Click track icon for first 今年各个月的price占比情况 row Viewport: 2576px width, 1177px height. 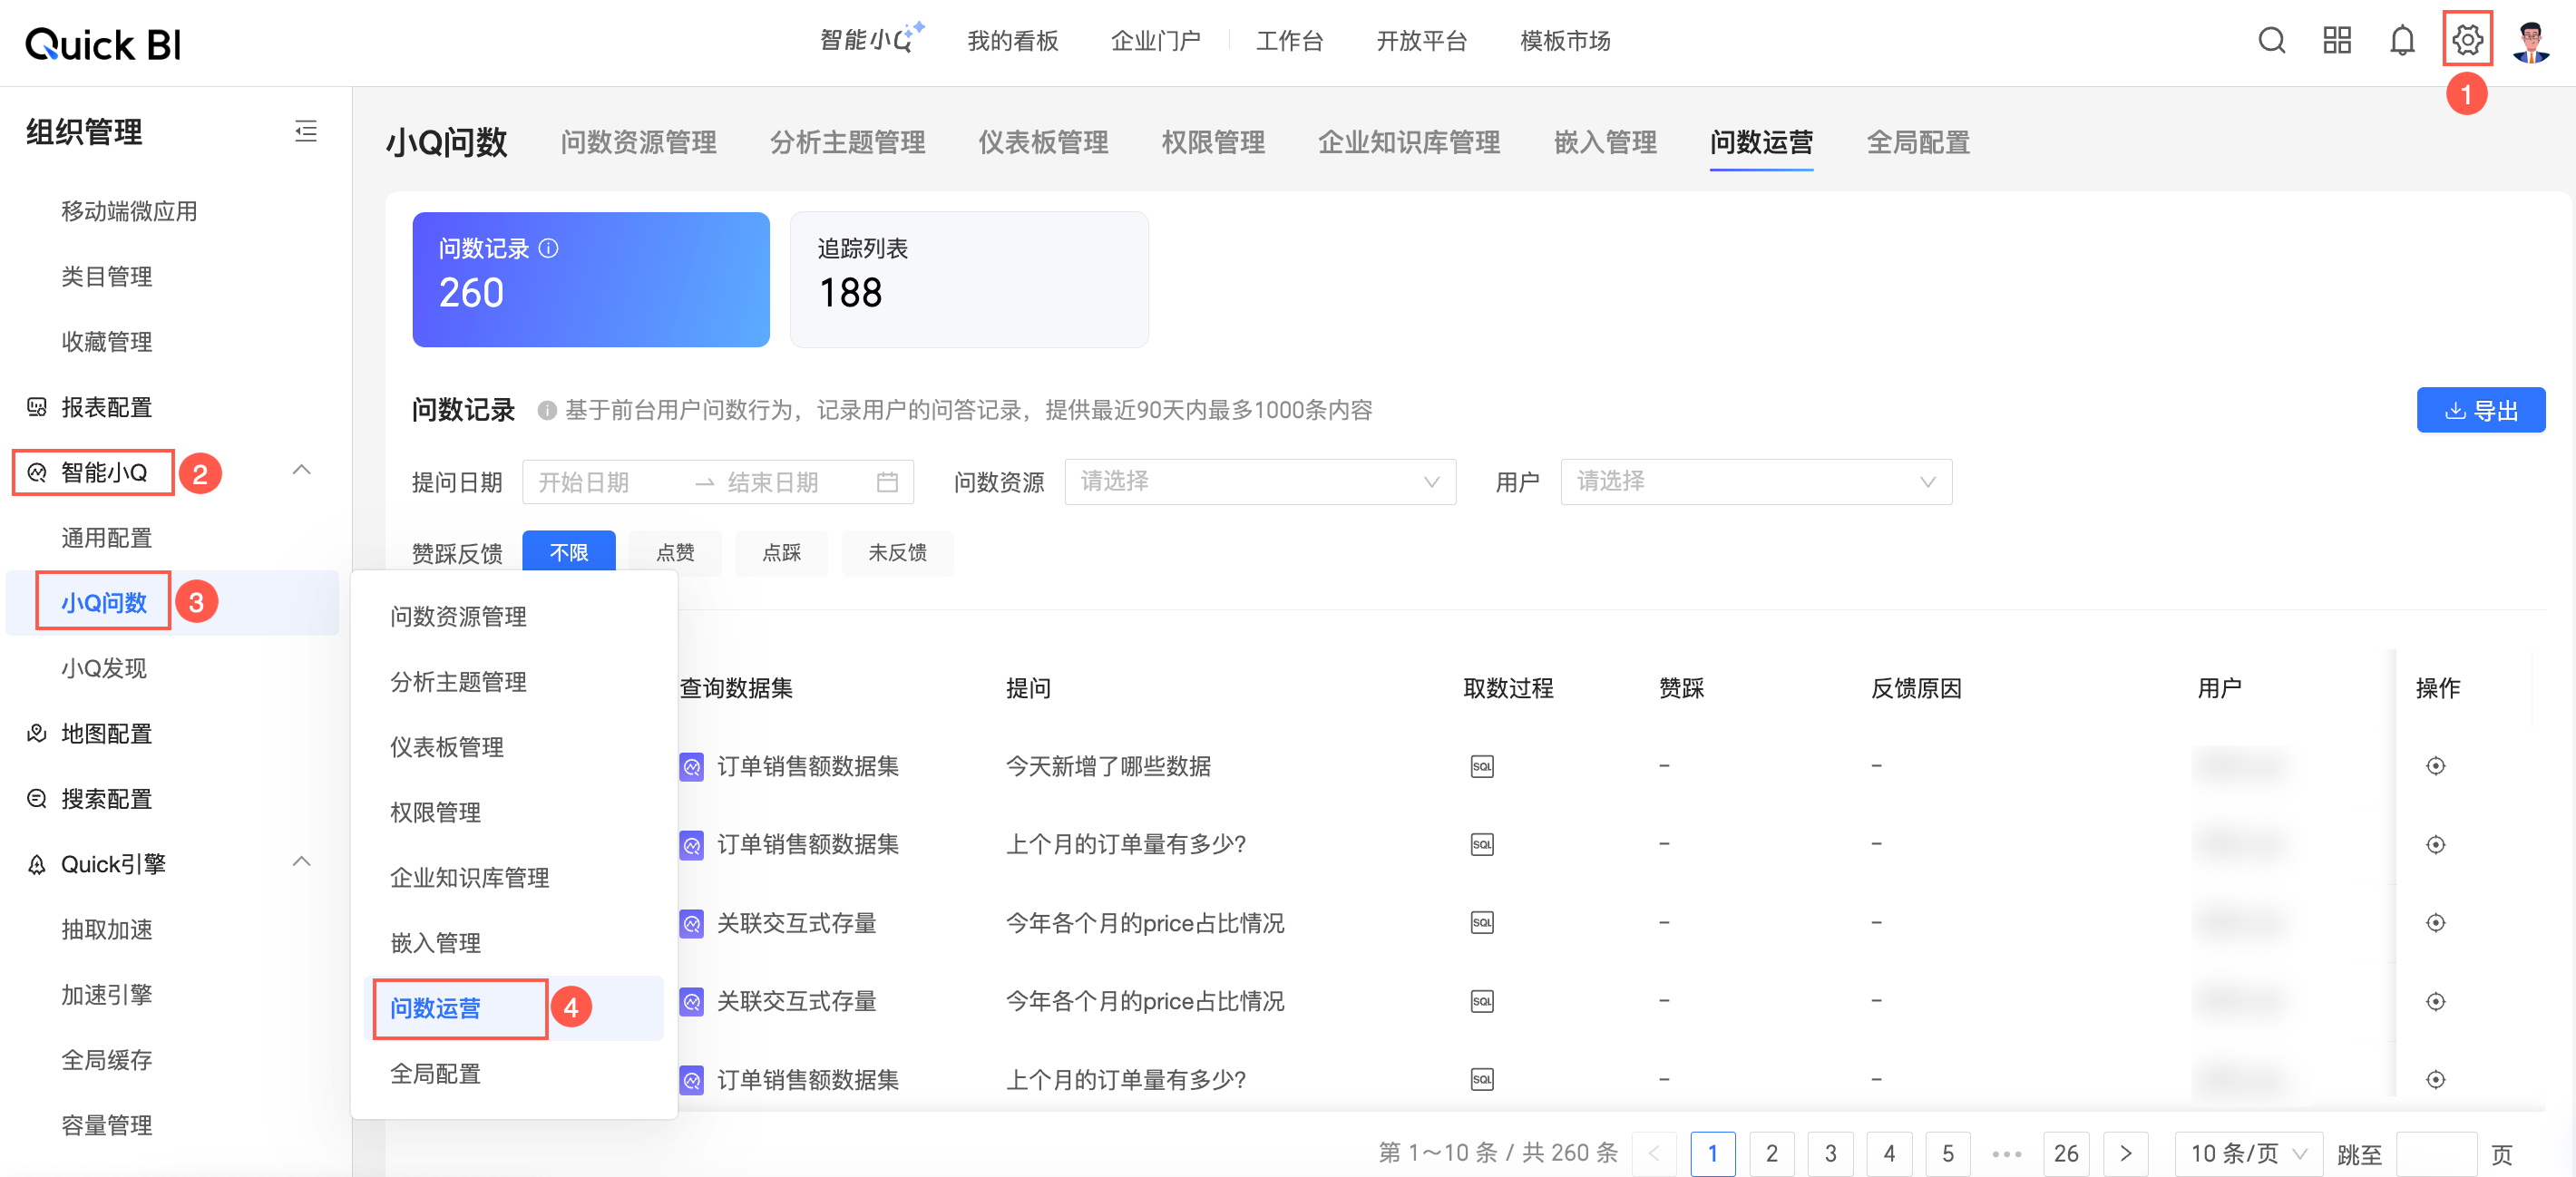[x=2436, y=923]
